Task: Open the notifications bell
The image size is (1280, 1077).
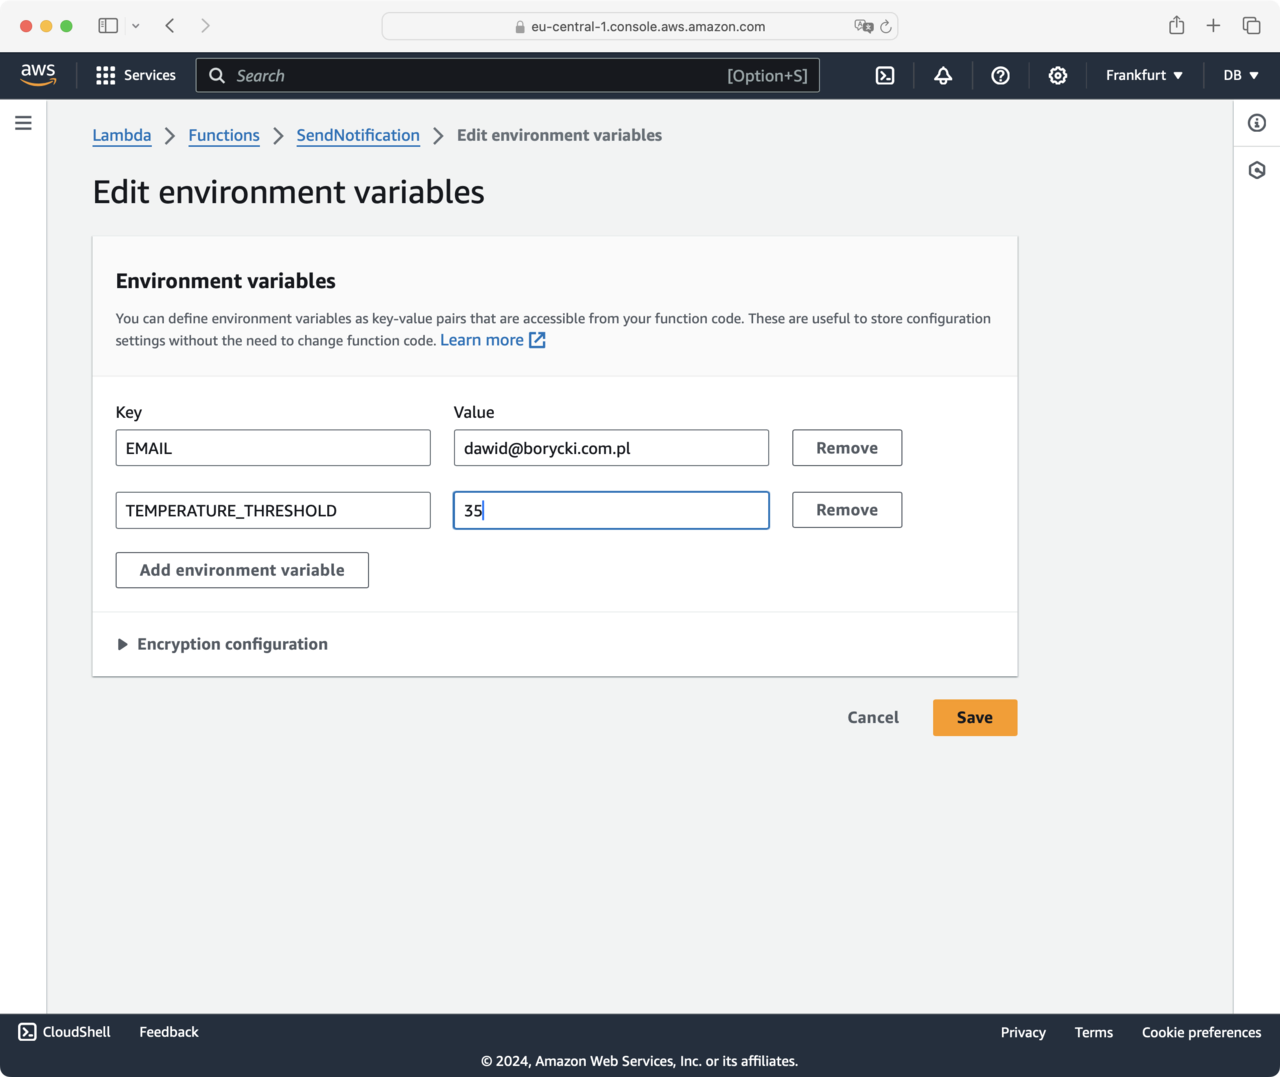Action: [x=942, y=76]
